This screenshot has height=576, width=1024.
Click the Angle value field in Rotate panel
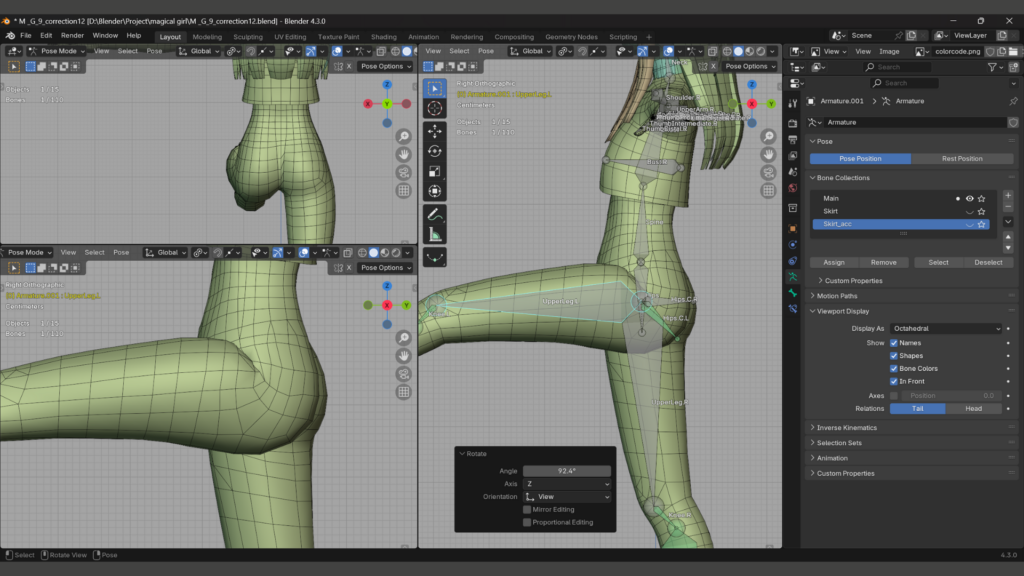pos(566,471)
